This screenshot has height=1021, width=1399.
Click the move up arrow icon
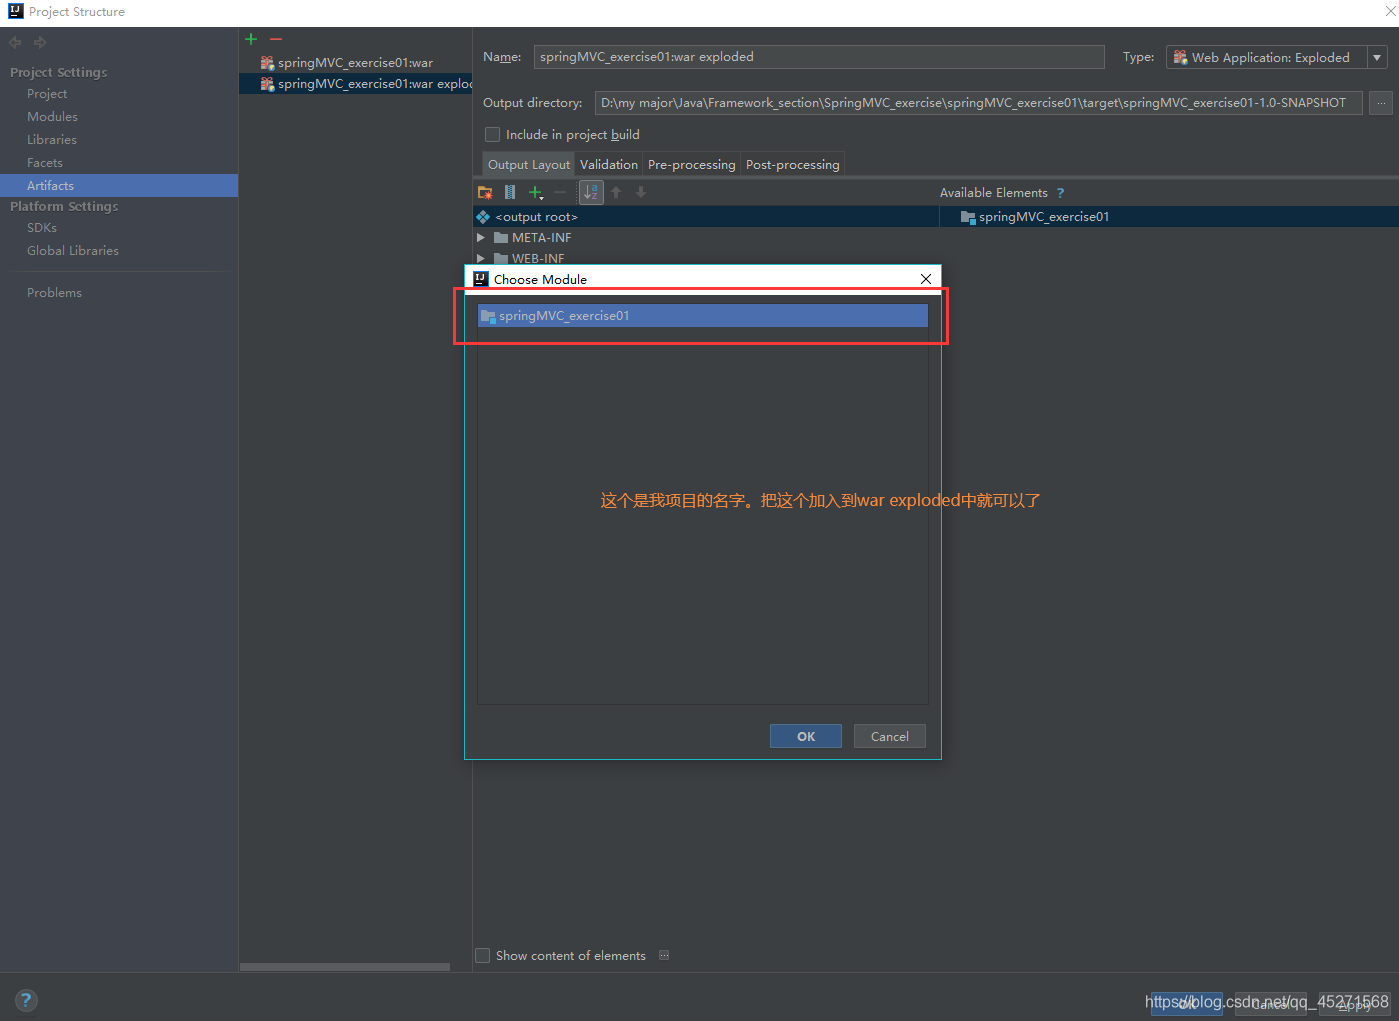[616, 192]
